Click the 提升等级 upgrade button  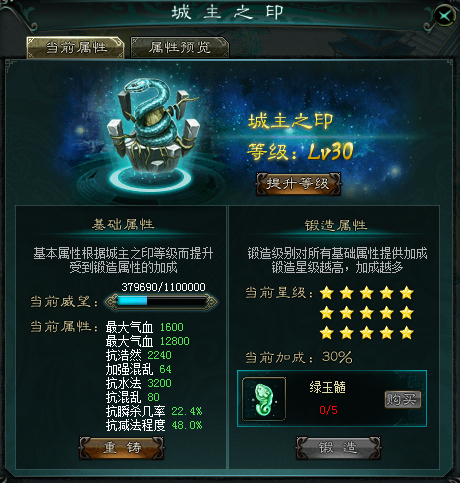pos(298,184)
